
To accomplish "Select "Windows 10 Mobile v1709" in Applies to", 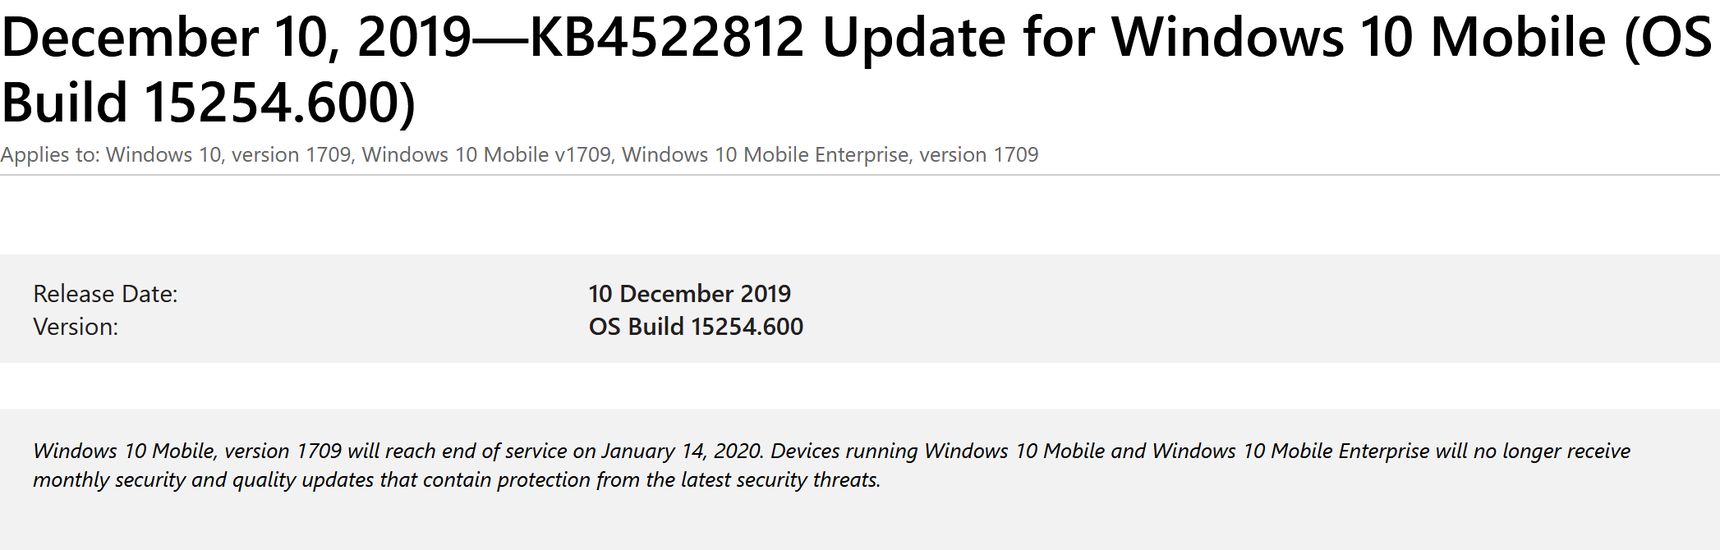I will (x=486, y=154).
